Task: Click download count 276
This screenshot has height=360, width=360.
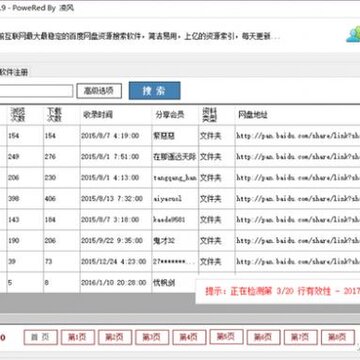Action: pos(50,157)
